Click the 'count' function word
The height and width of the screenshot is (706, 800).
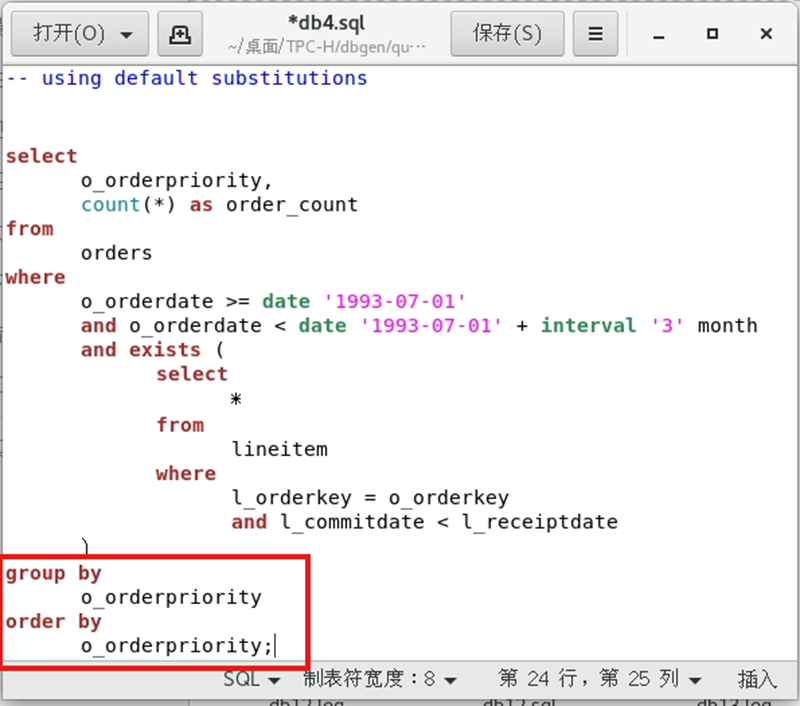(111, 205)
